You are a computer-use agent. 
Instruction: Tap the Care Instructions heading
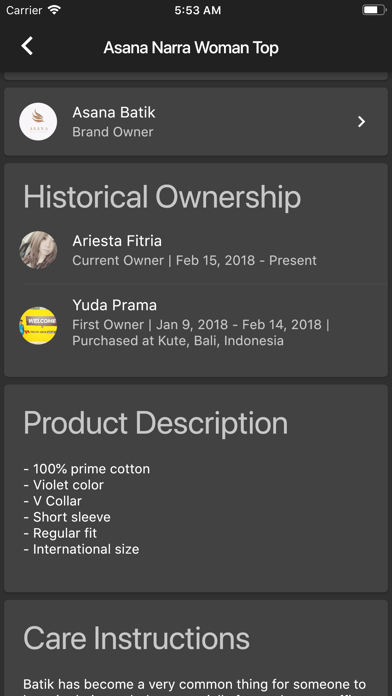[x=136, y=639]
